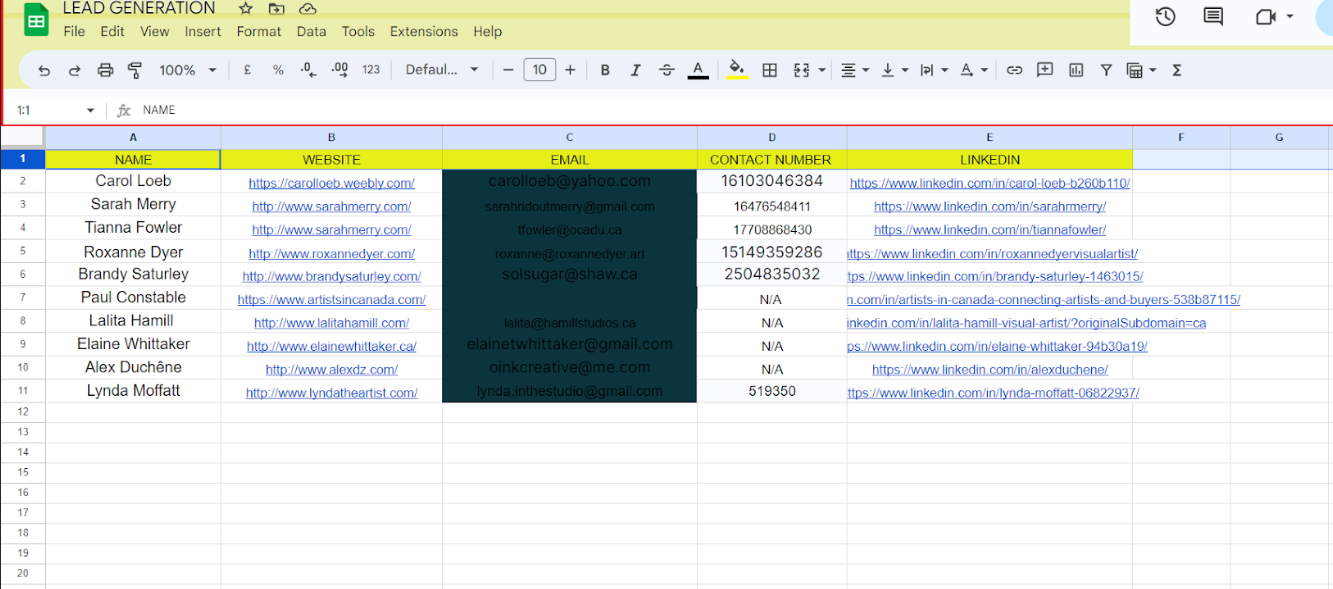This screenshot has height=589, width=1333.
Task: Format selection as percent
Action: pos(278,70)
